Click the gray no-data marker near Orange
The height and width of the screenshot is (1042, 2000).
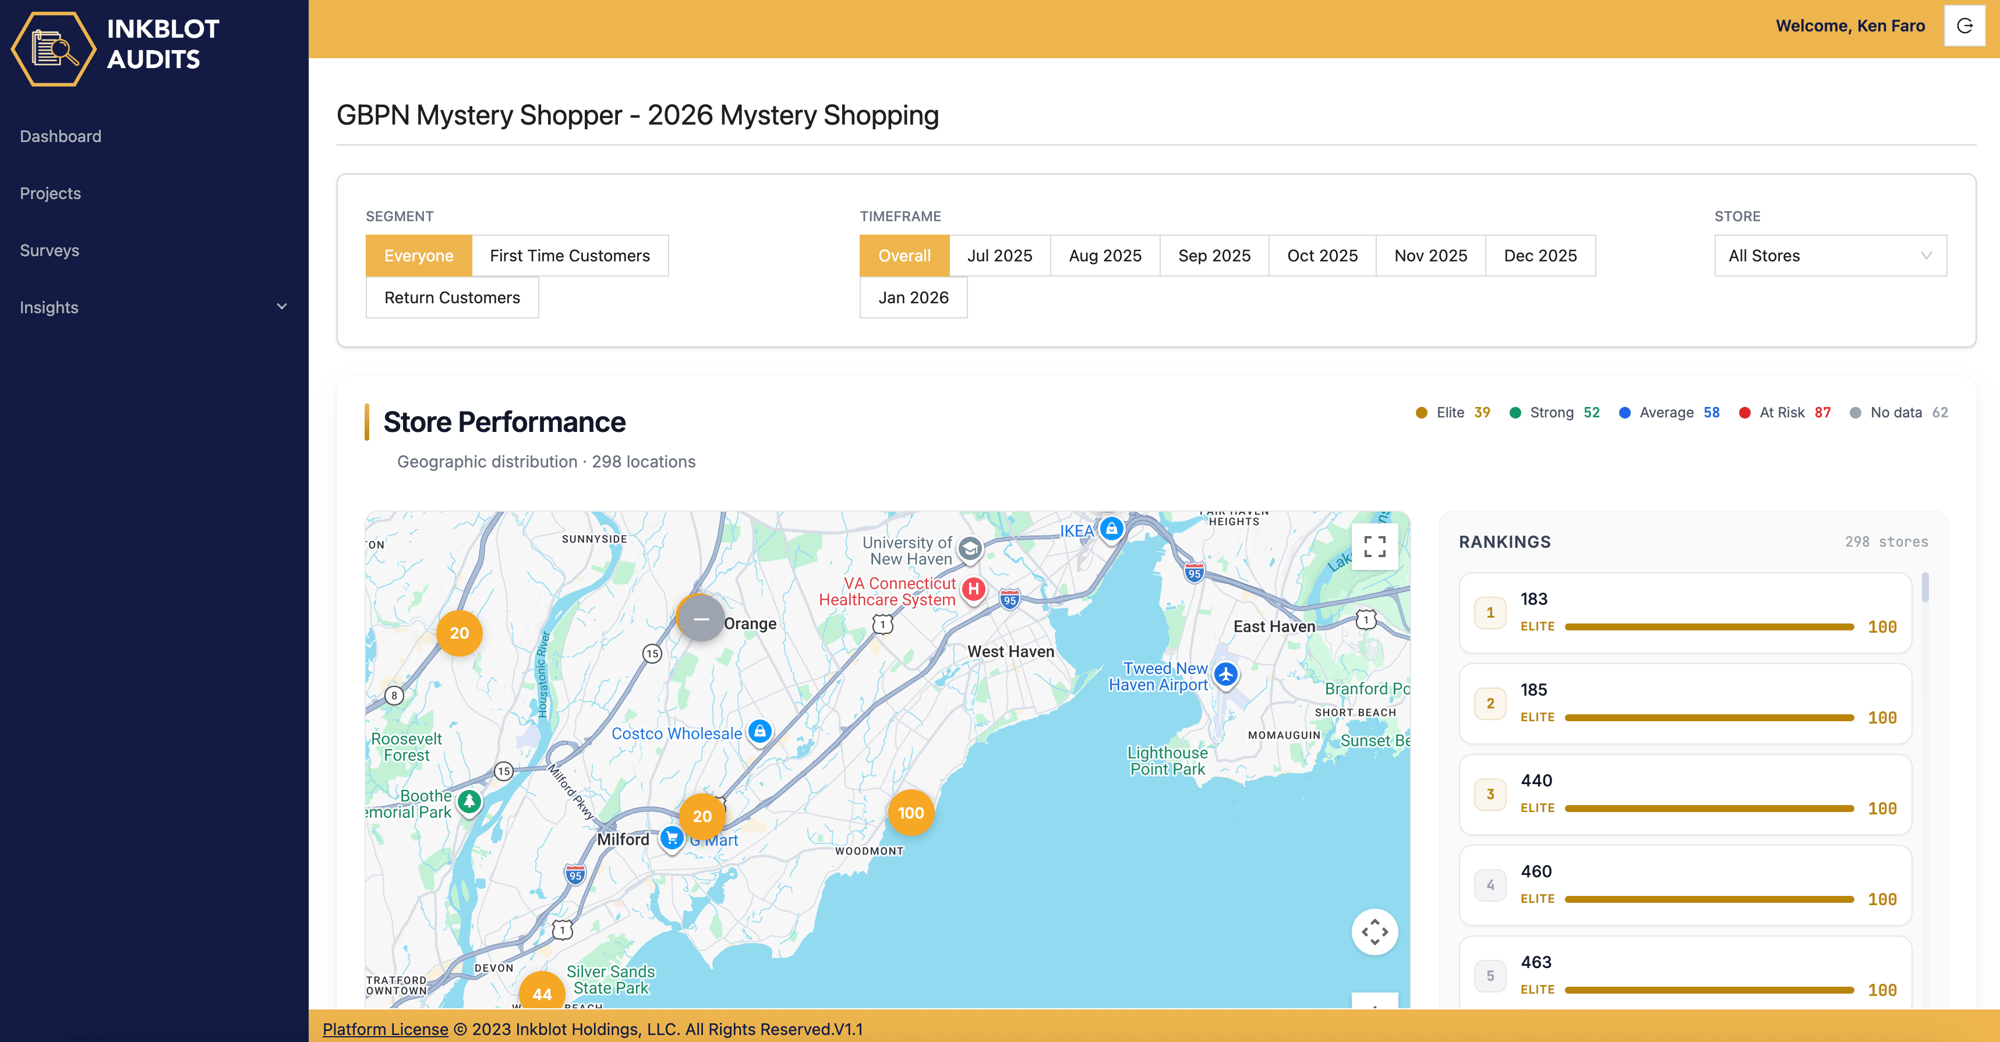coord(701,619)
